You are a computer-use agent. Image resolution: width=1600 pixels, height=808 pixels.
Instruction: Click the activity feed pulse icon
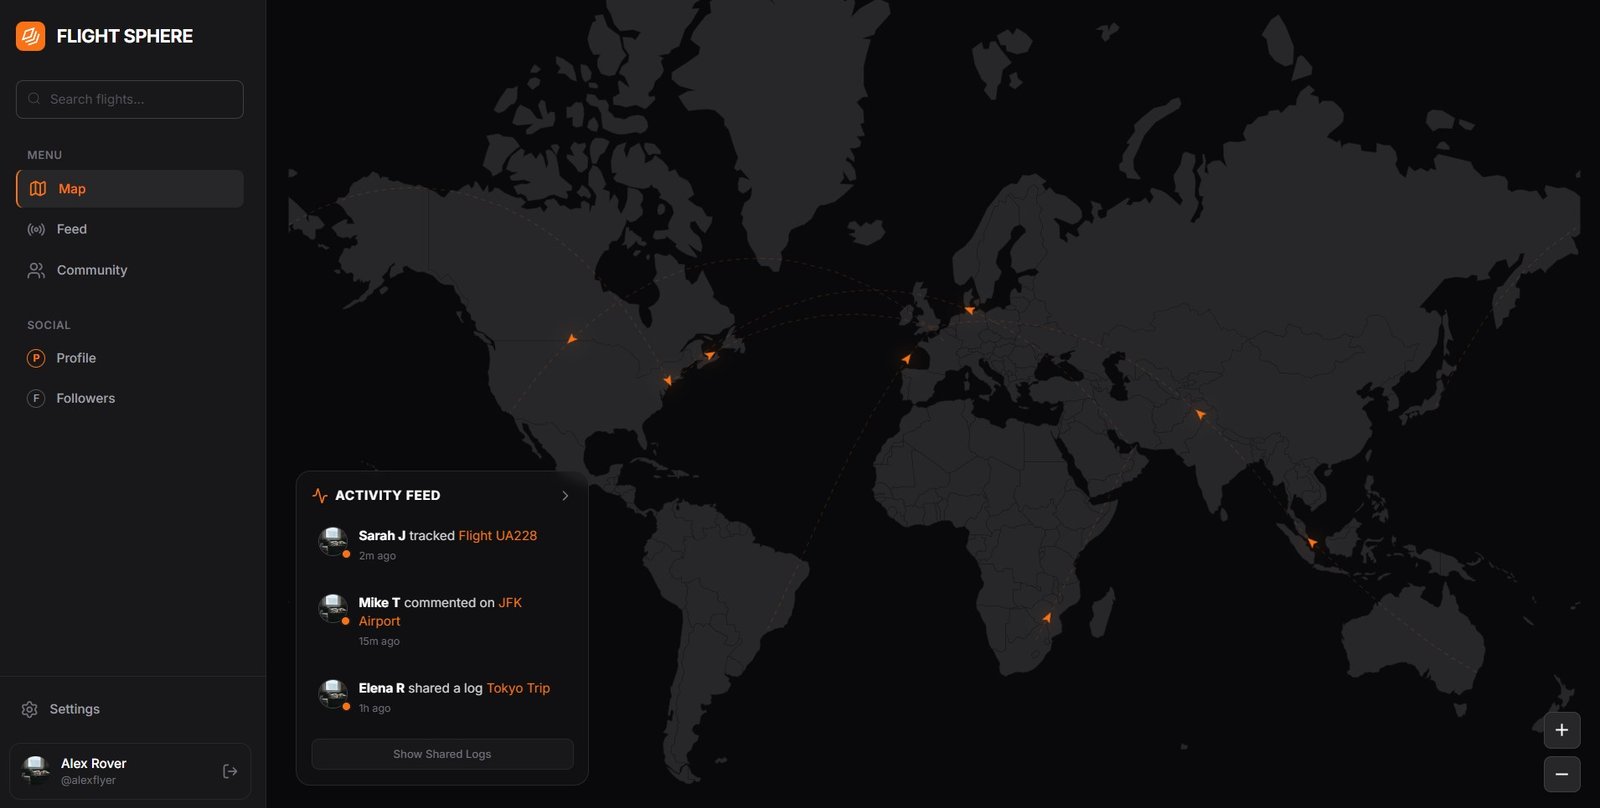pos(320,496)
